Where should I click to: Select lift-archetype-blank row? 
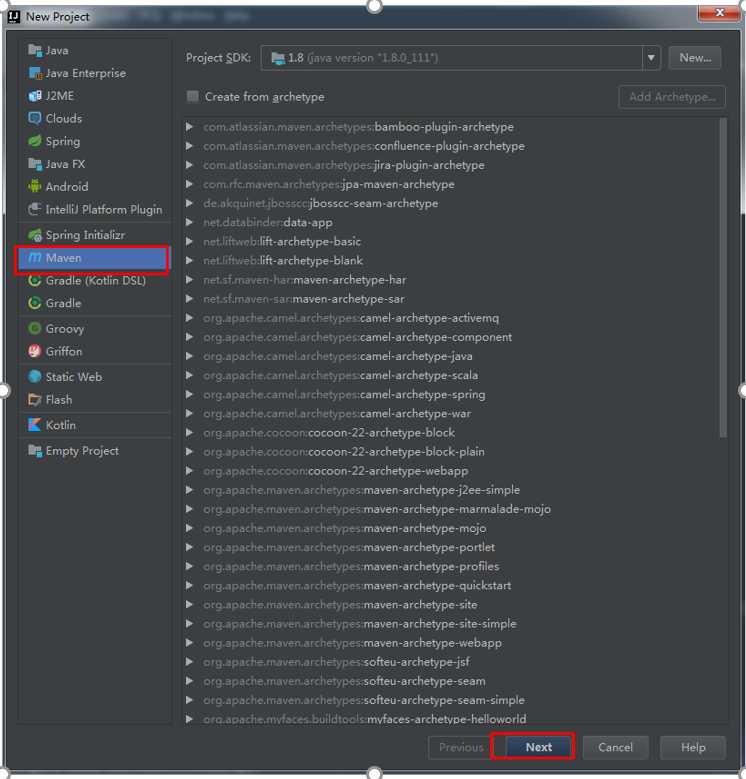point(452,260)
